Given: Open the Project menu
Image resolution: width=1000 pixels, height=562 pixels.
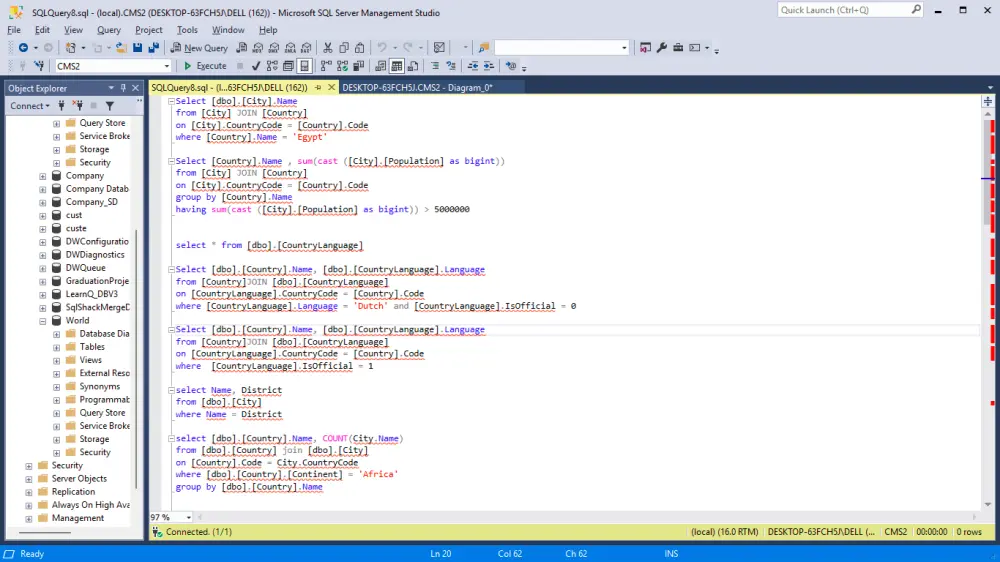Looking at the screenshot, I should coord(149,30).
